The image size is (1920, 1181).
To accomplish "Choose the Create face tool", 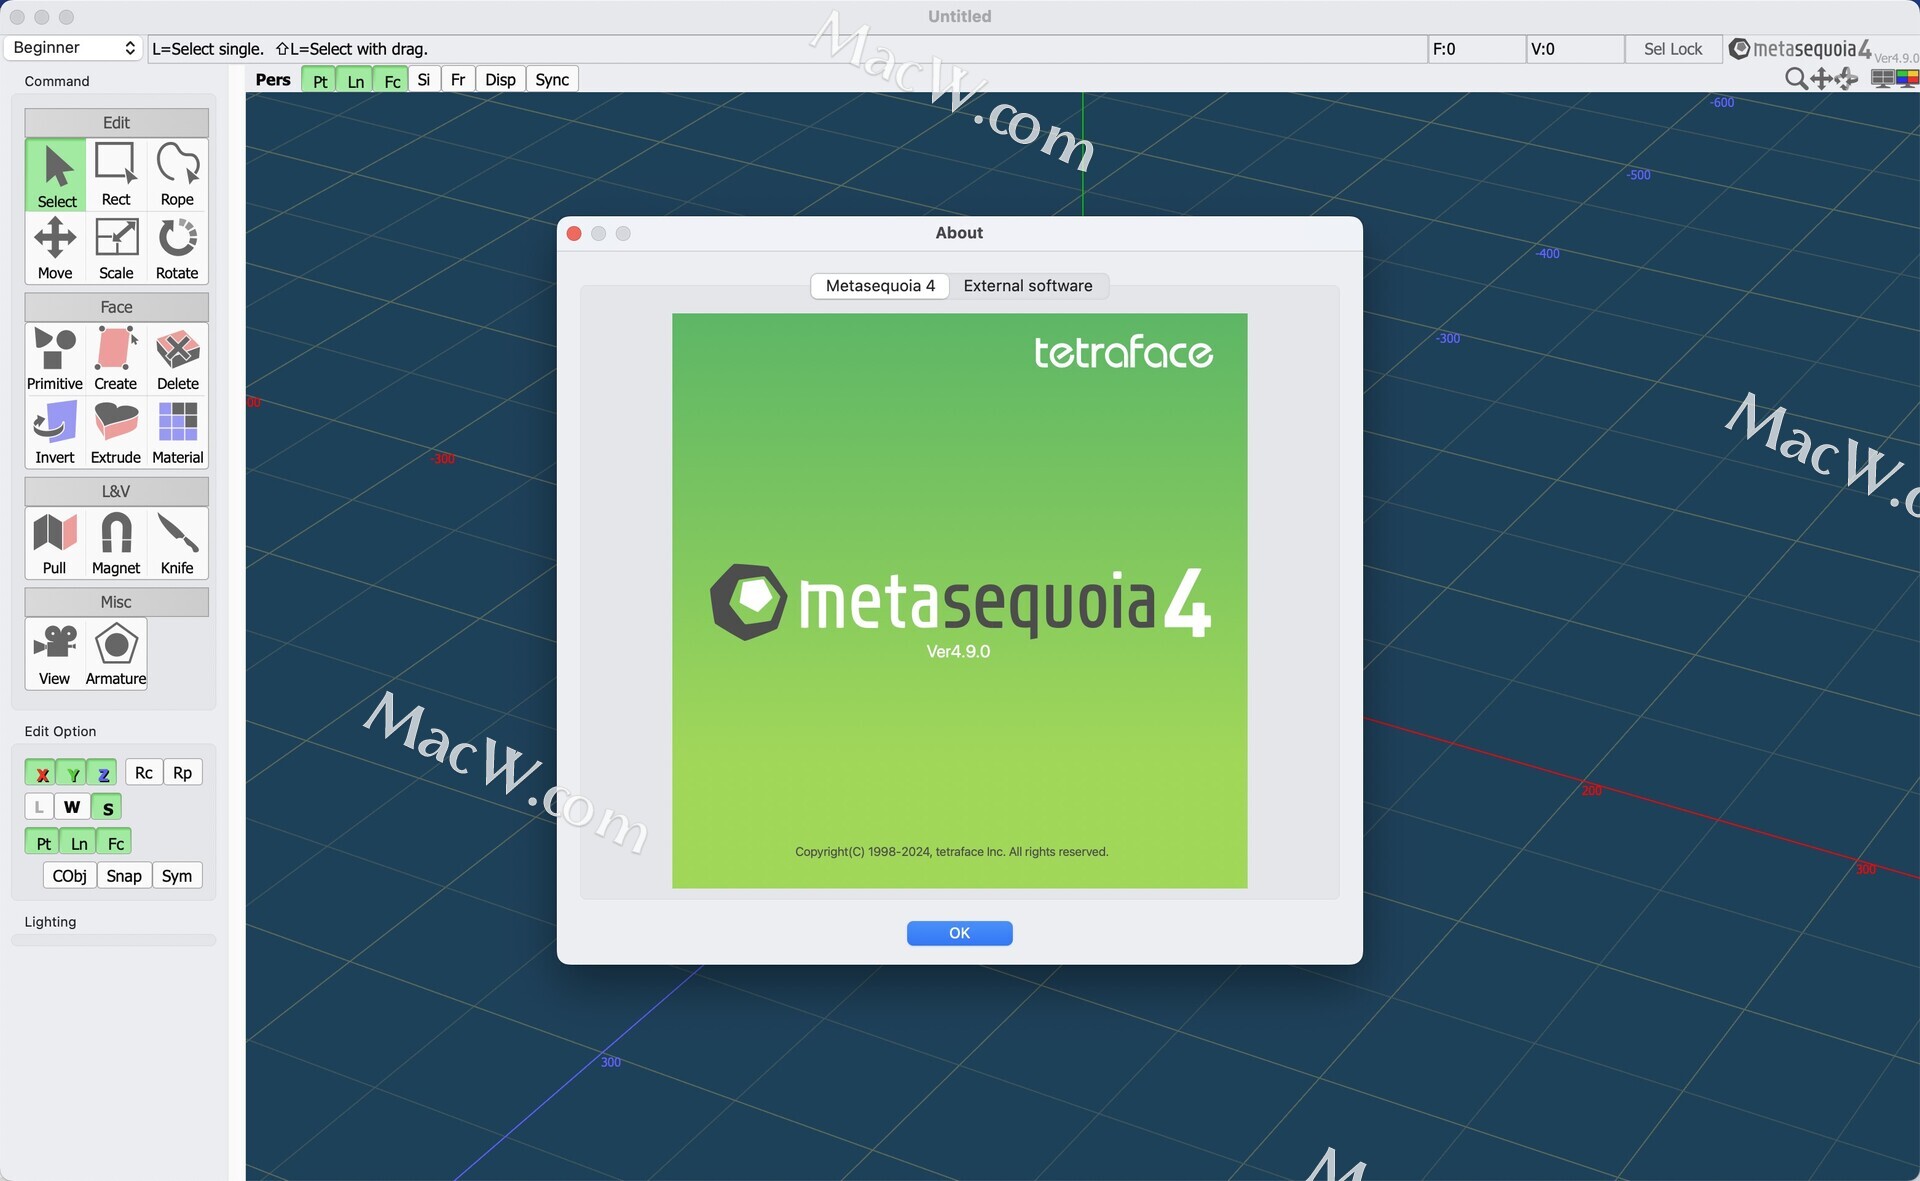I will 116,359.
